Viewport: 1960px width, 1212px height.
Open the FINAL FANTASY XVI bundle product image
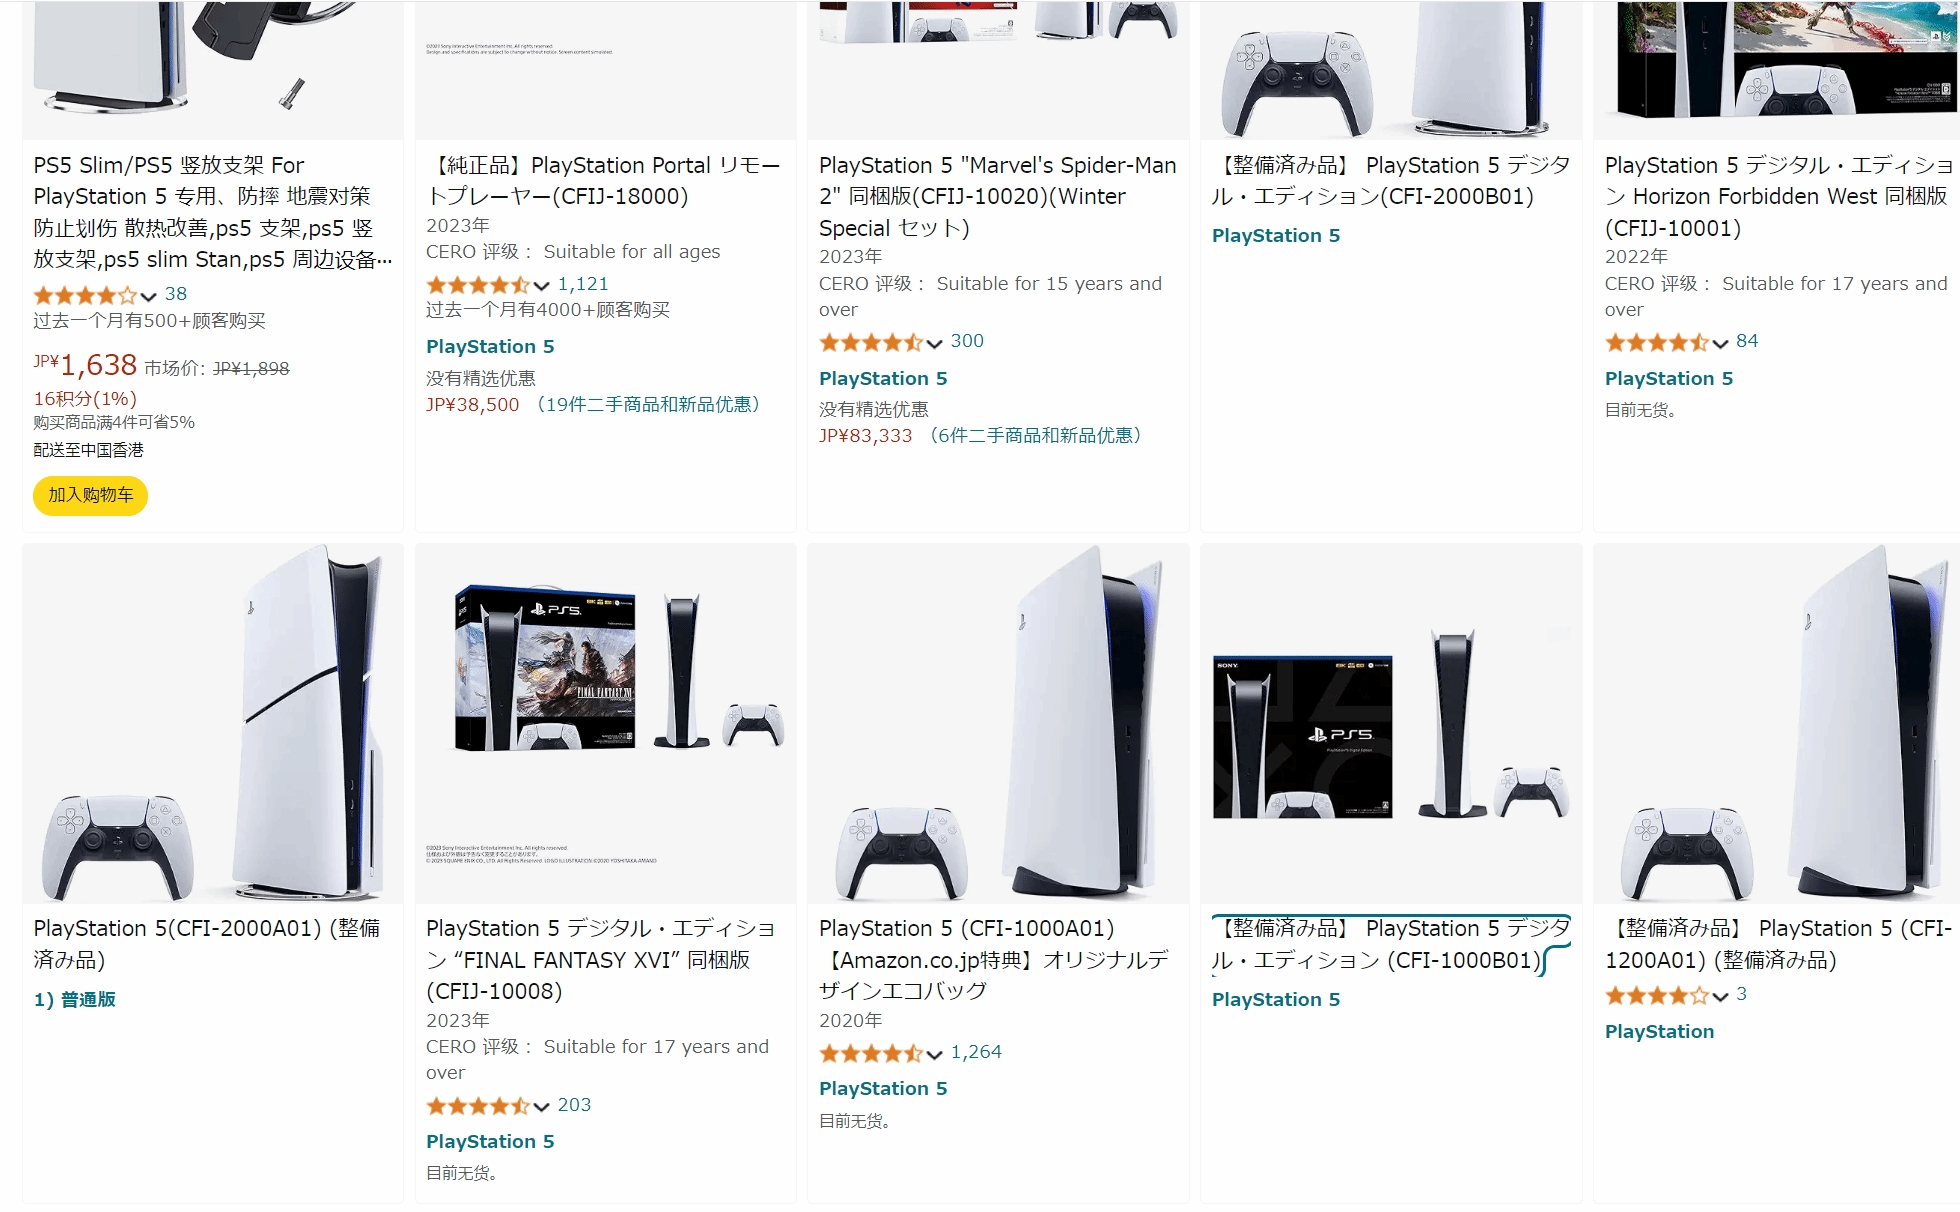point(605,723)
